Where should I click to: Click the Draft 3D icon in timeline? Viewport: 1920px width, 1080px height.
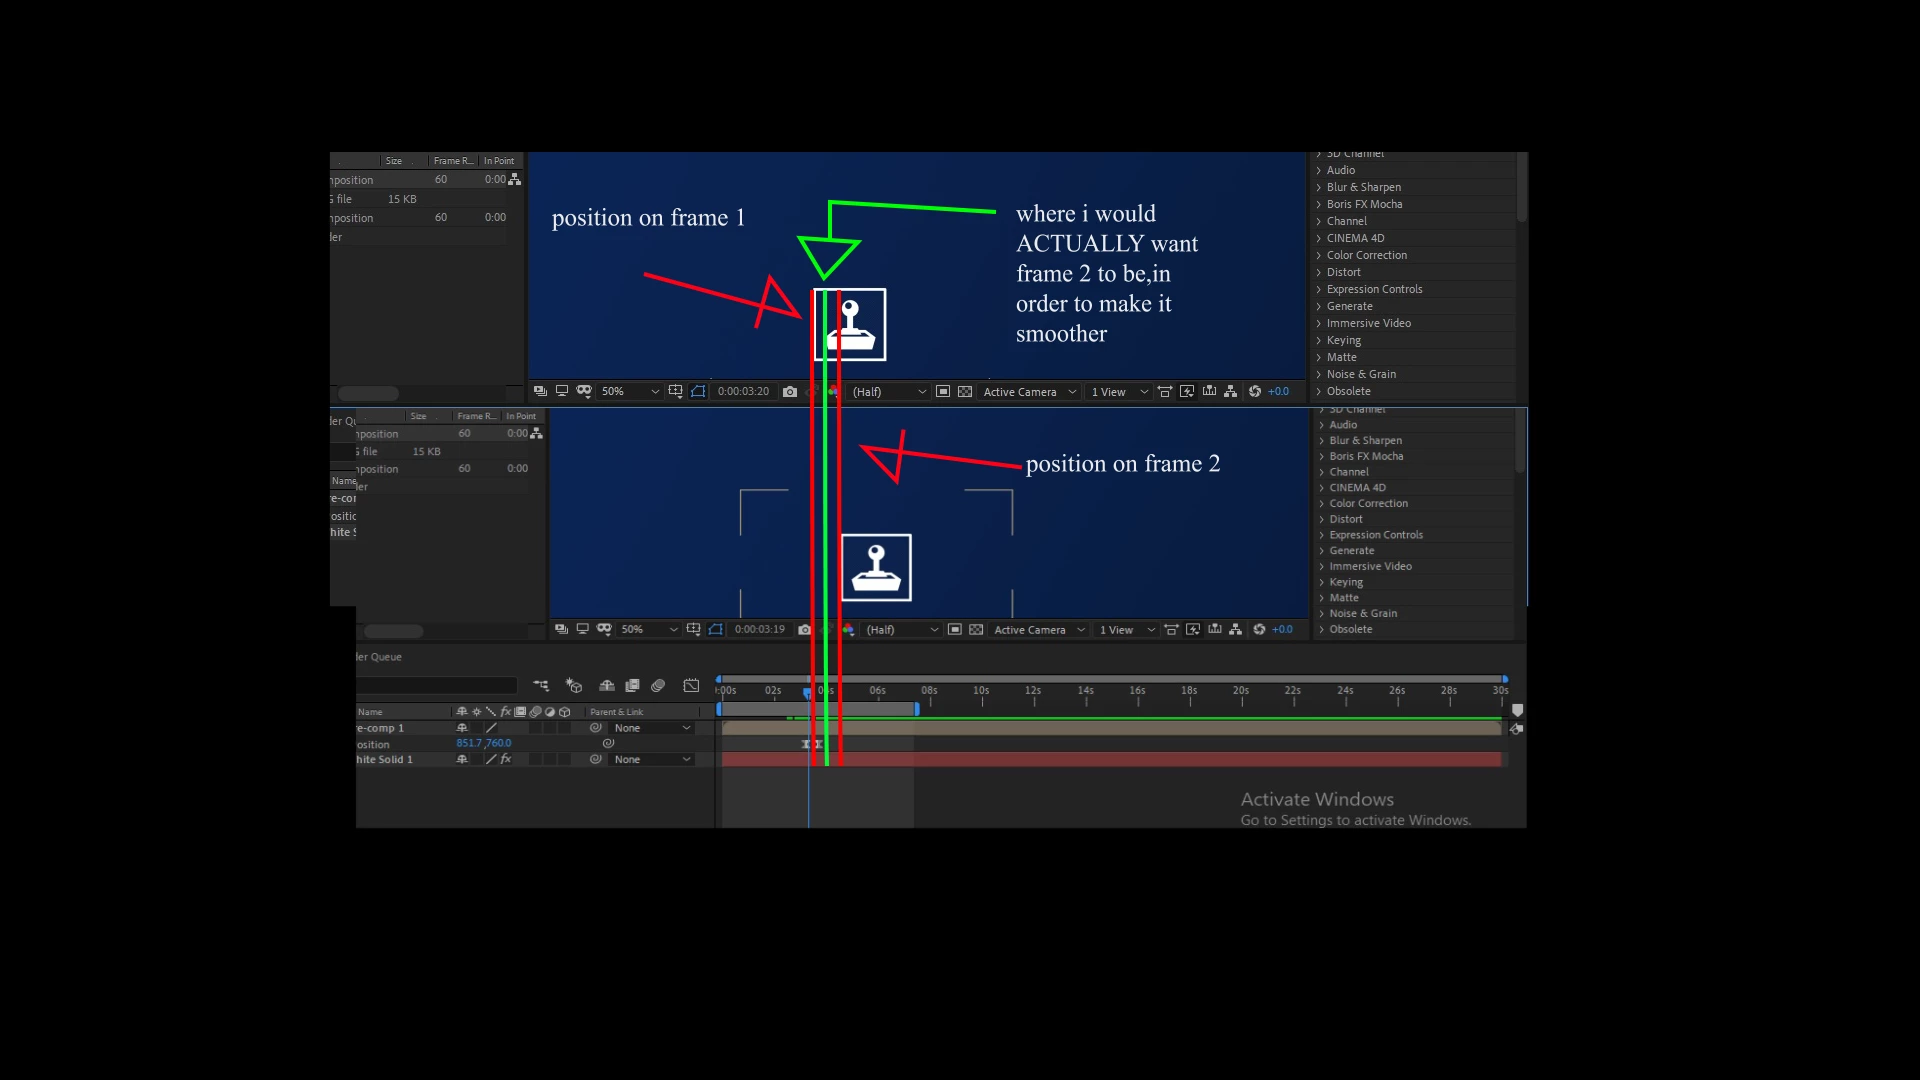[x=574, y=686]
